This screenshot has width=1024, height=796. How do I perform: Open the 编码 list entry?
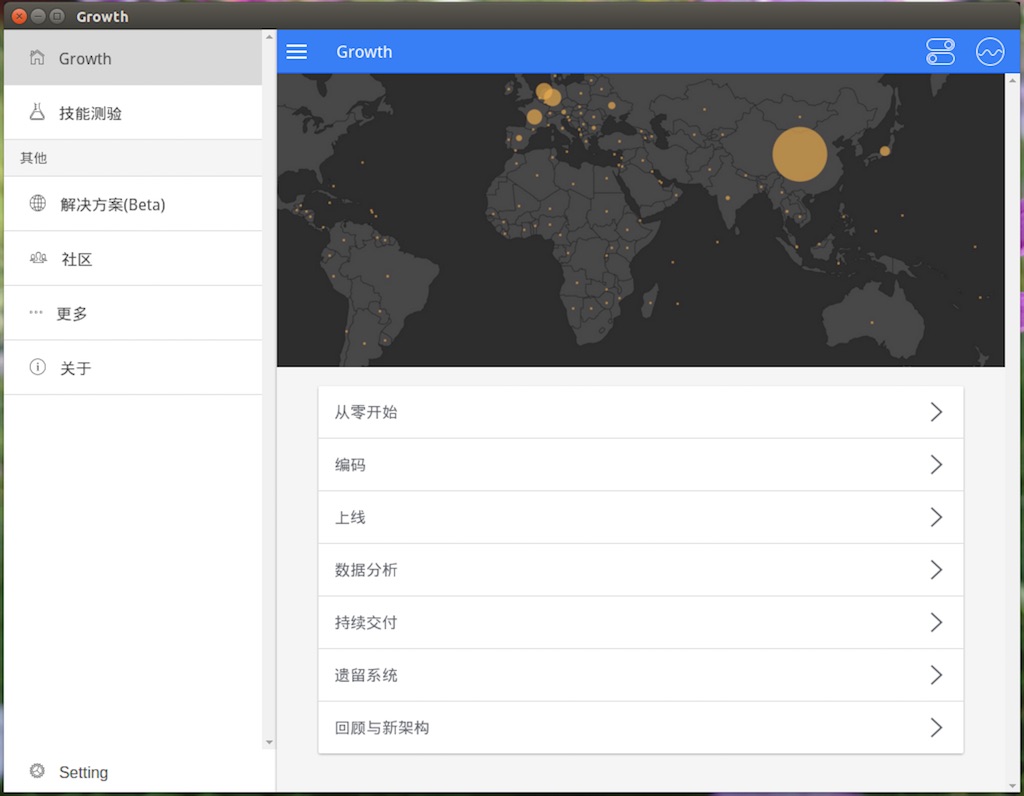[x=641, y=464]
